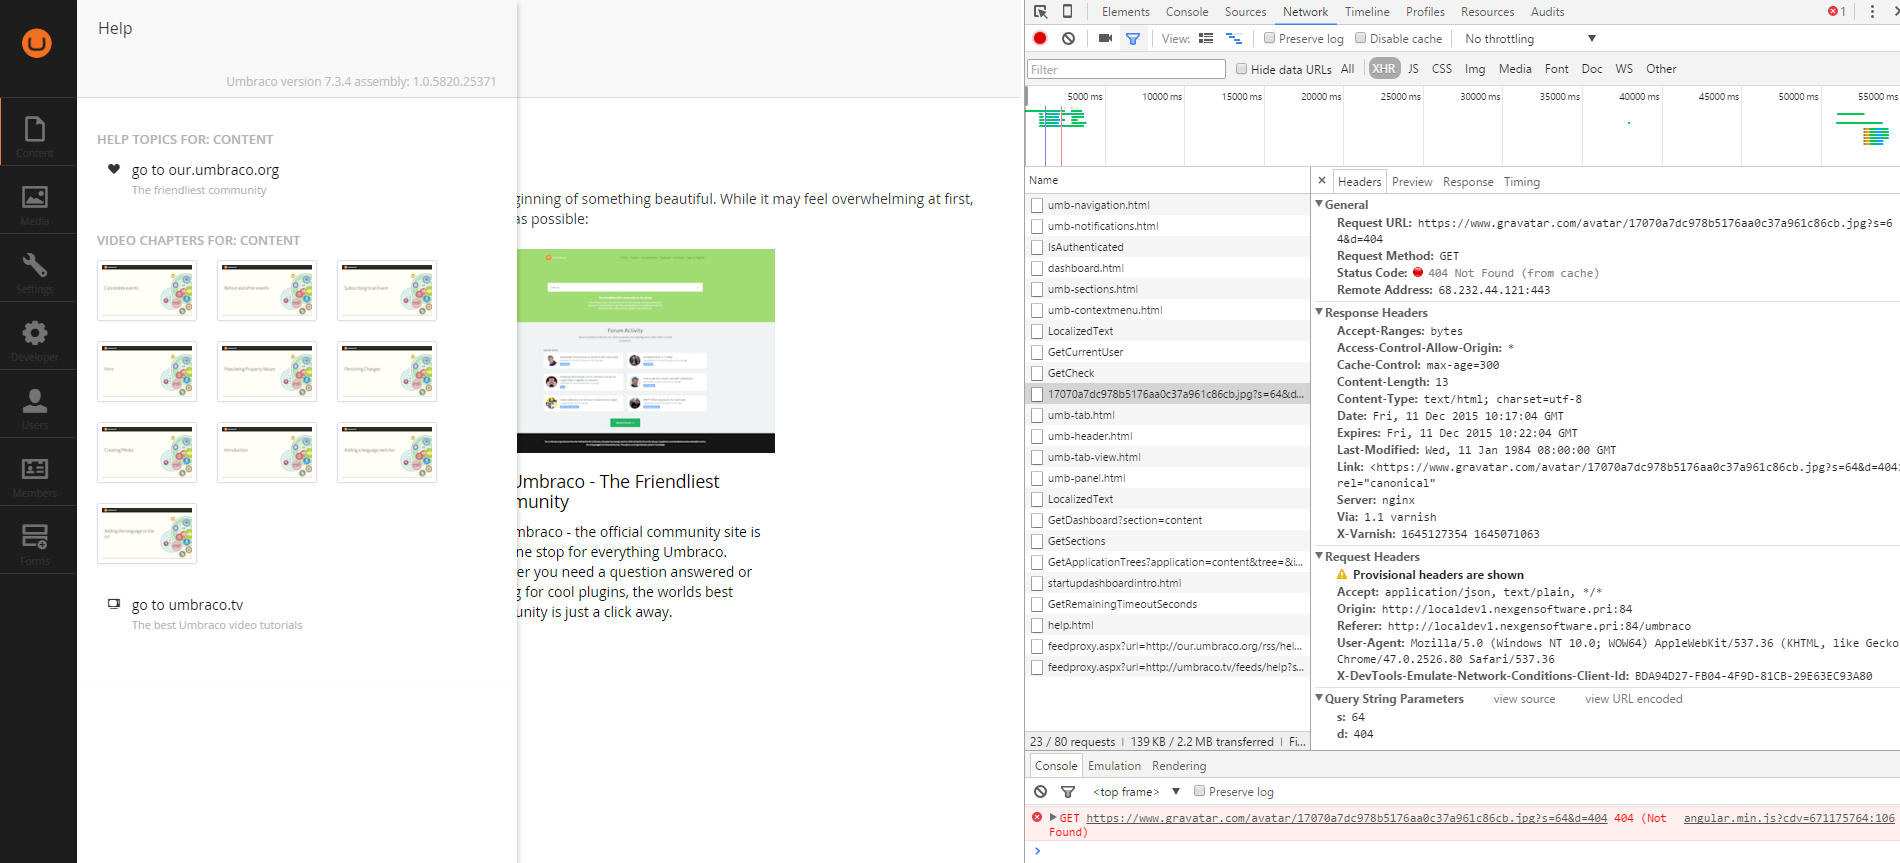
Task: Select the large request rows view icon
Action: 1206,38
